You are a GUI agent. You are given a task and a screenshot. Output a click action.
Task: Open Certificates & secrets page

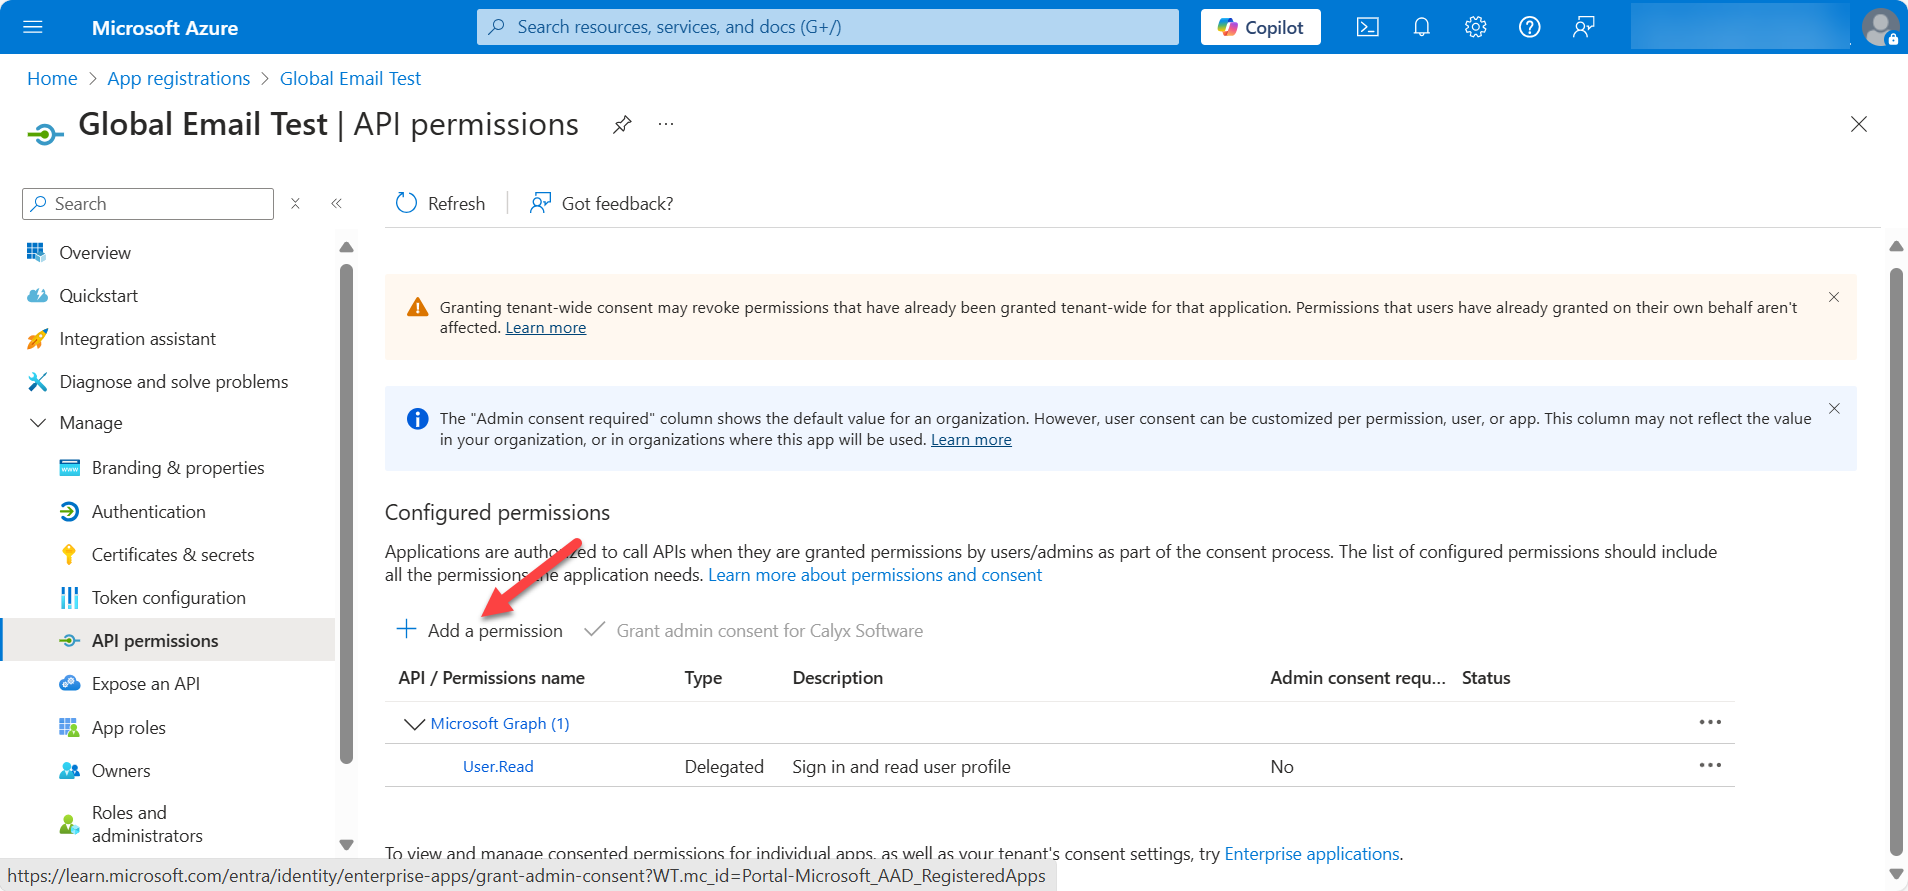click(172, 555)
